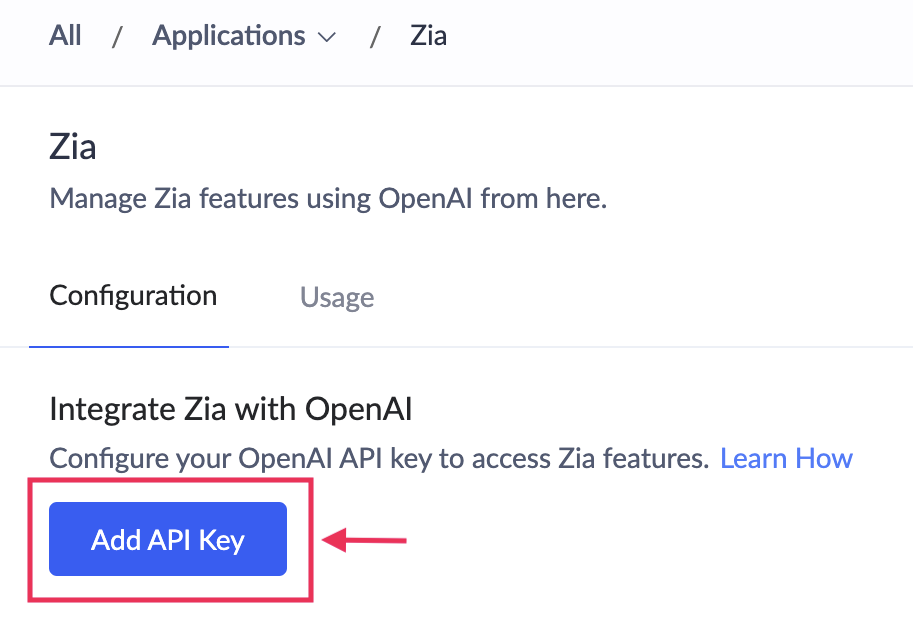Switch to the Configuration tab
Viewport: 913px width, 642px height.
[x=133, y=296]
